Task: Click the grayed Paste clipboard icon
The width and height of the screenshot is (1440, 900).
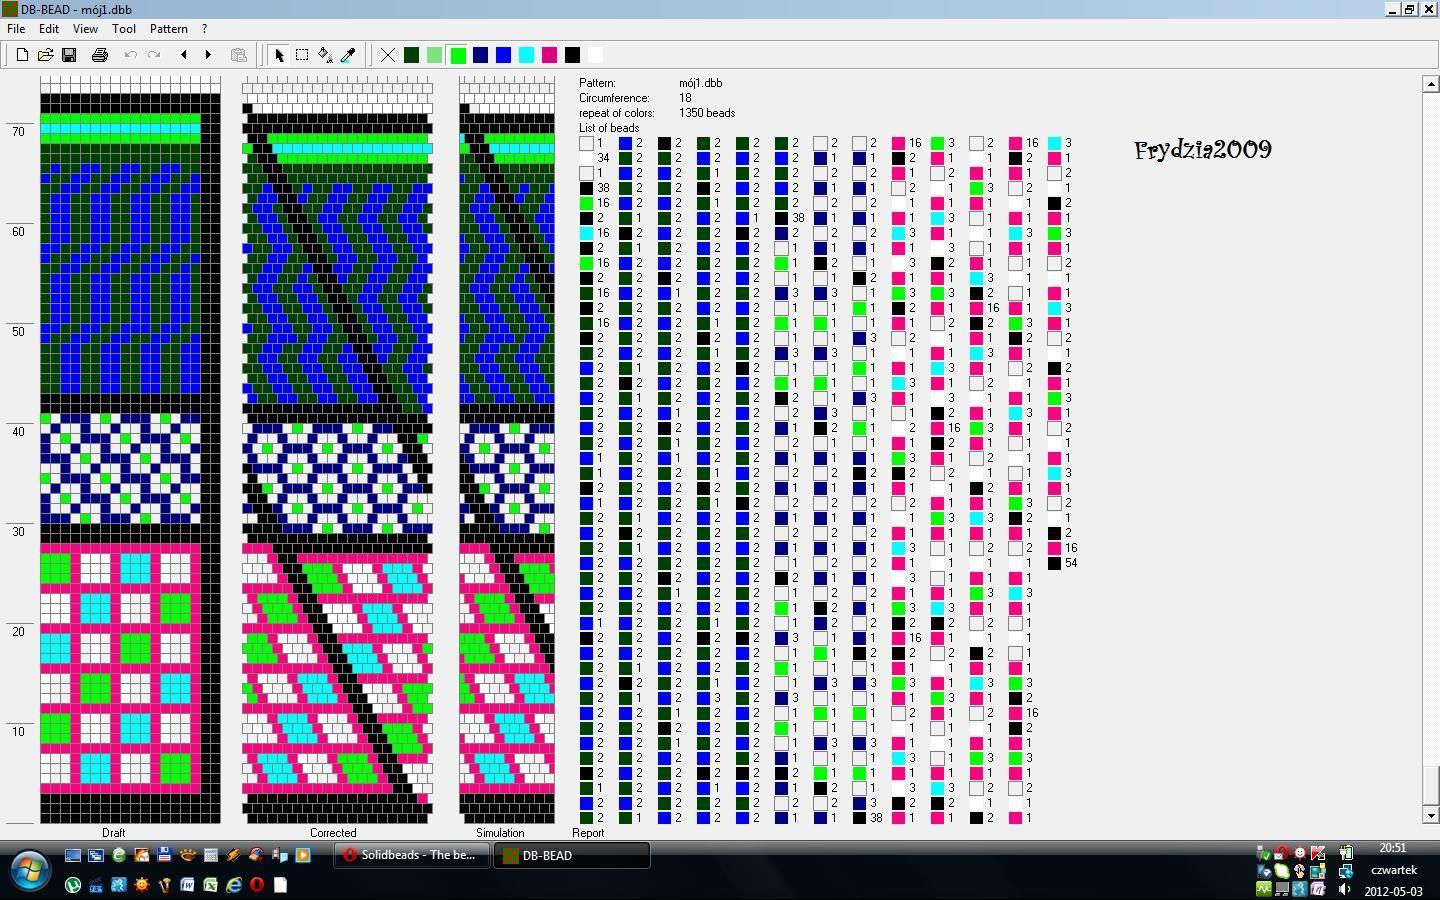Action: [x=238, y=55]
